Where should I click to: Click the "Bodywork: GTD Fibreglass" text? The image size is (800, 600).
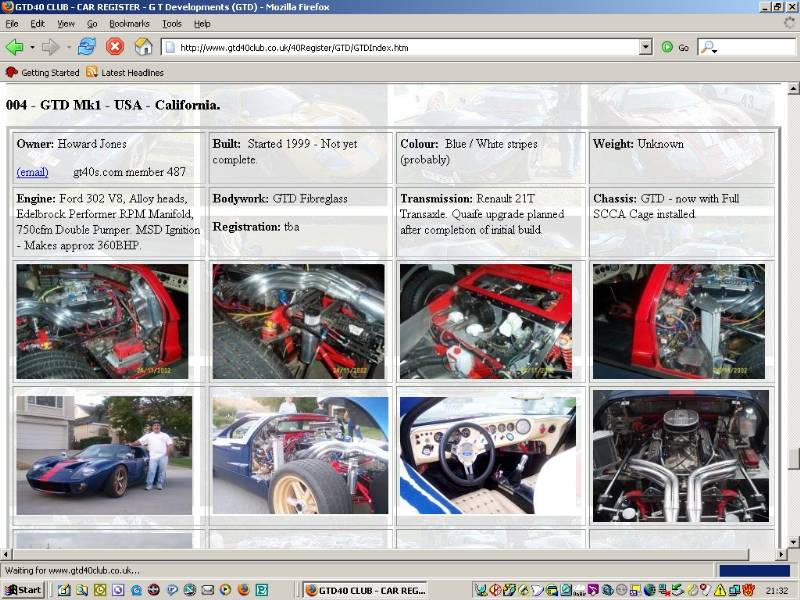tap(280, 198)
